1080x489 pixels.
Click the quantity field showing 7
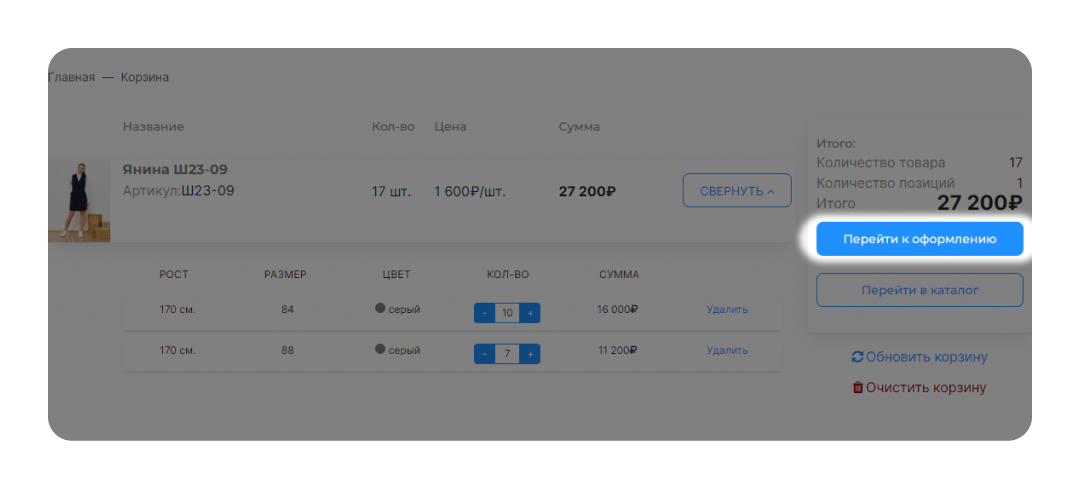[x=507, y=354]
